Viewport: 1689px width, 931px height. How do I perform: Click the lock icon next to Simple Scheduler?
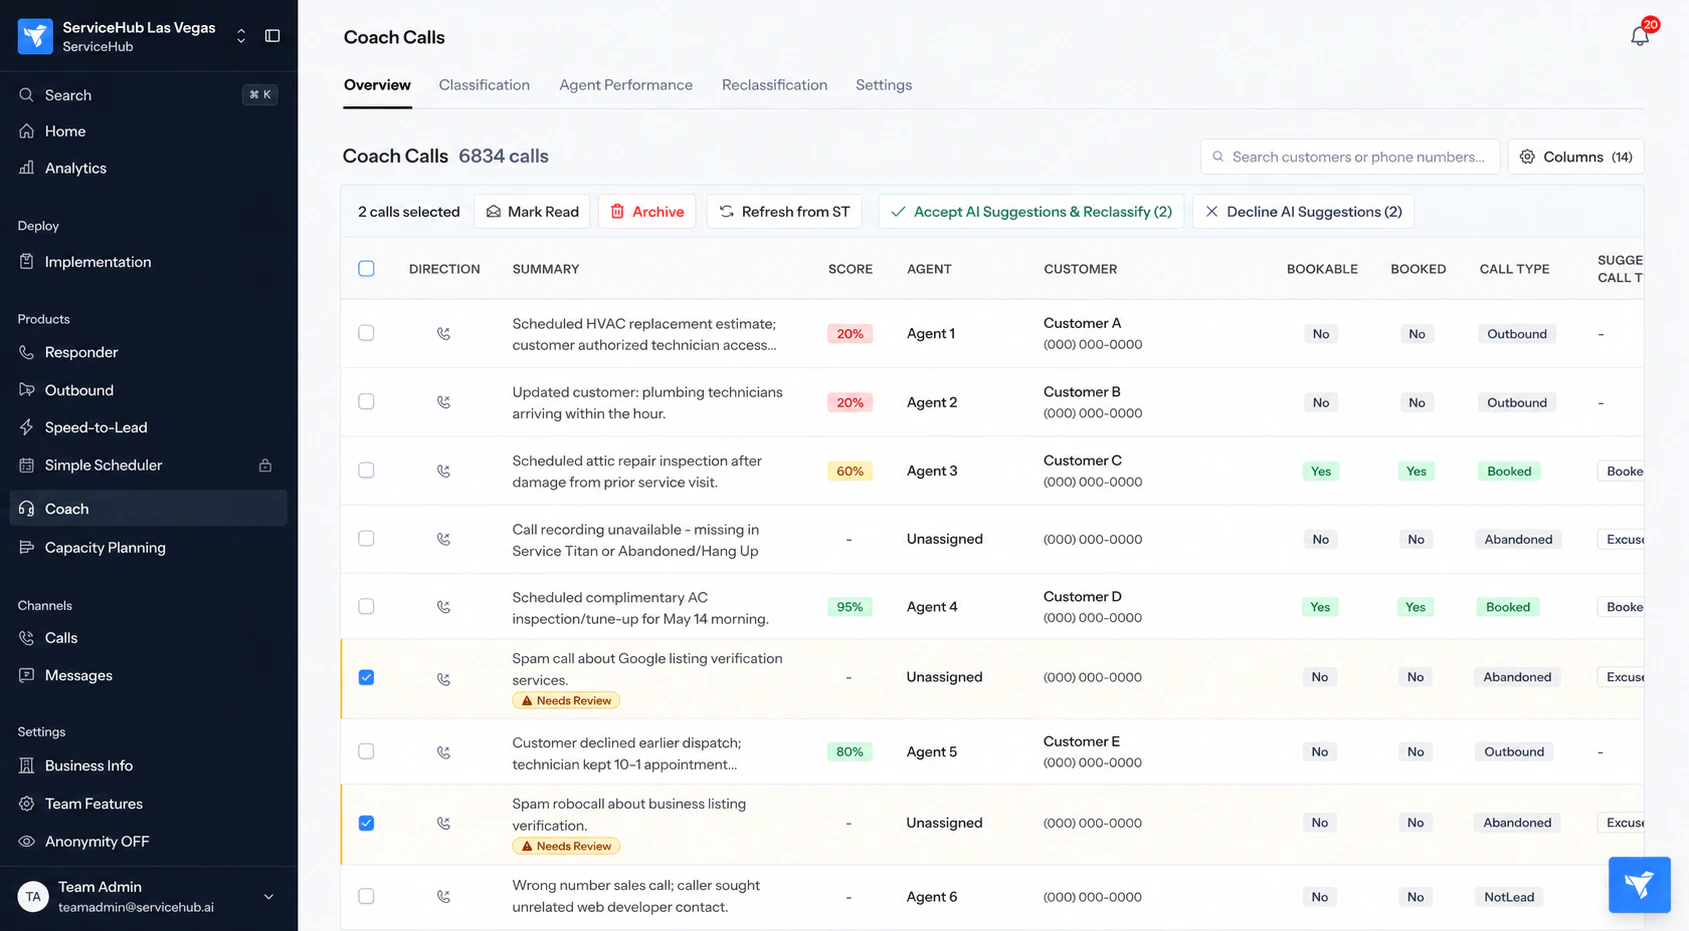coord(265,465)
